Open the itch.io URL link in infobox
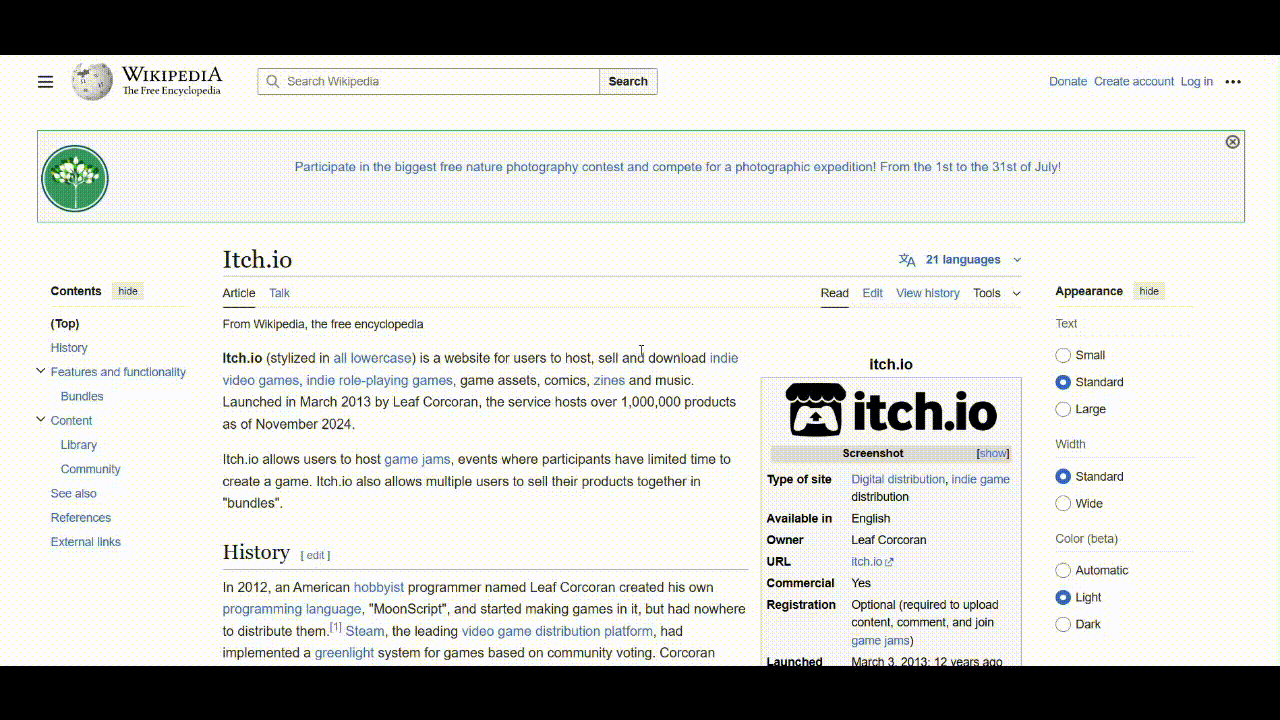The width and height of the screenshot is (1280, 720). pyautogui.click(x=872, y=562)
